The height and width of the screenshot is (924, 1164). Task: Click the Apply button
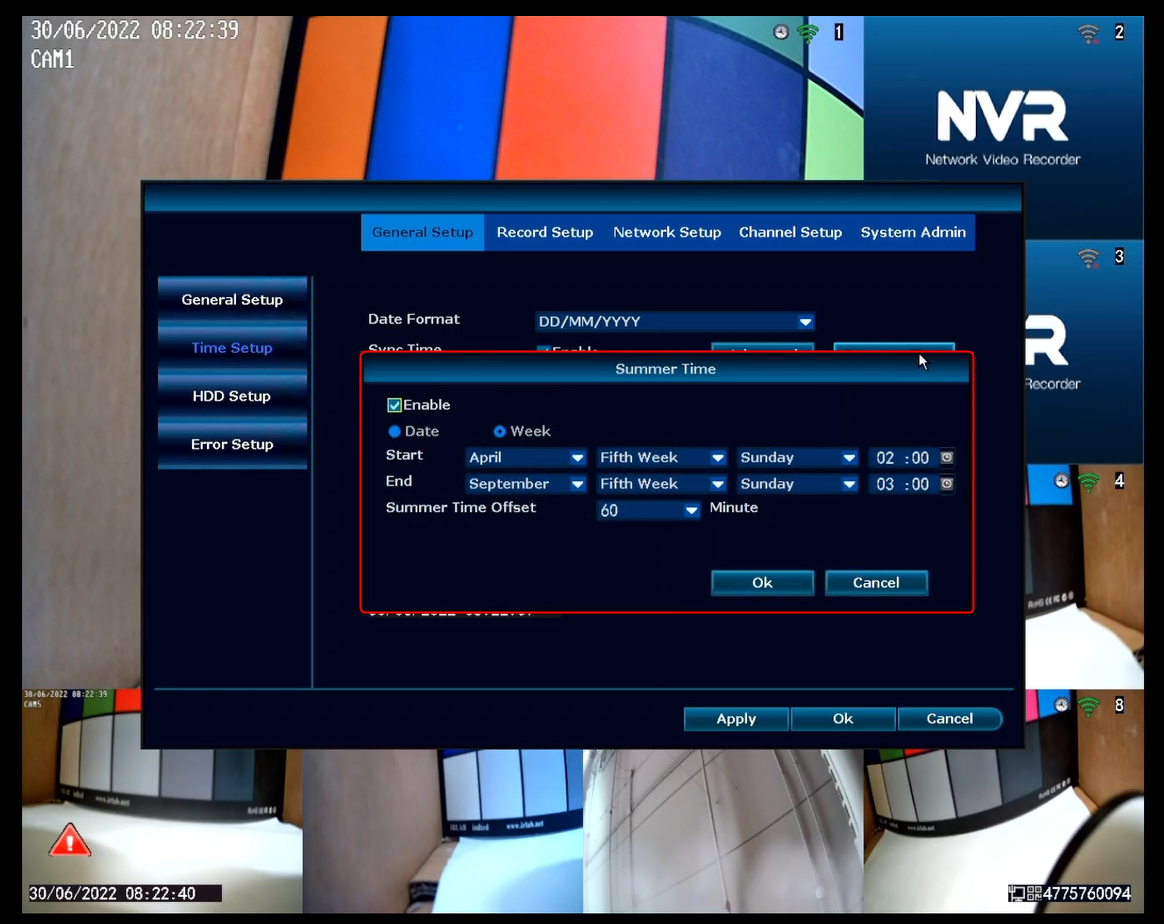pos(736,718)
